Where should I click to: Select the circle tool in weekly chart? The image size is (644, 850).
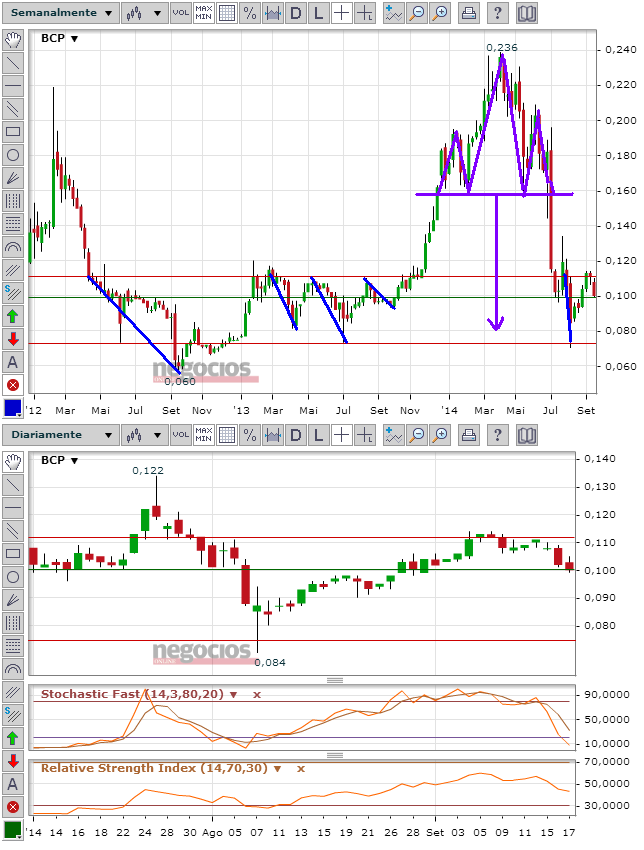(12, 155)
